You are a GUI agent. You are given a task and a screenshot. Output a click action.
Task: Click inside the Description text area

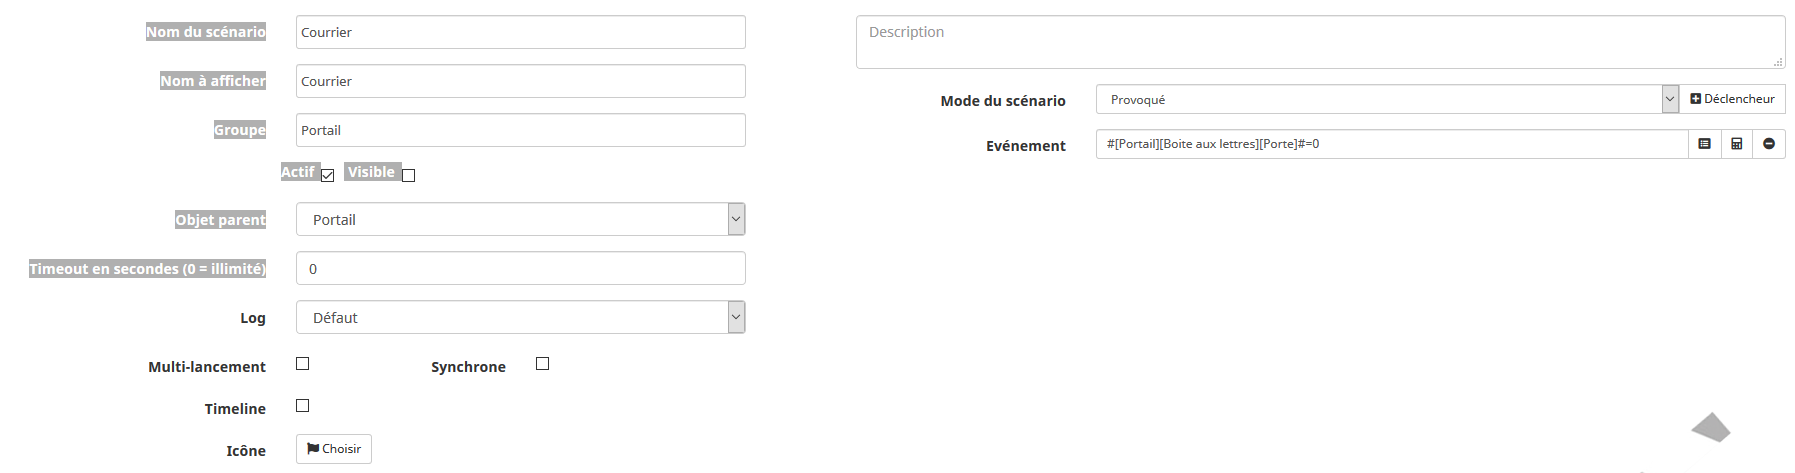1320,42
